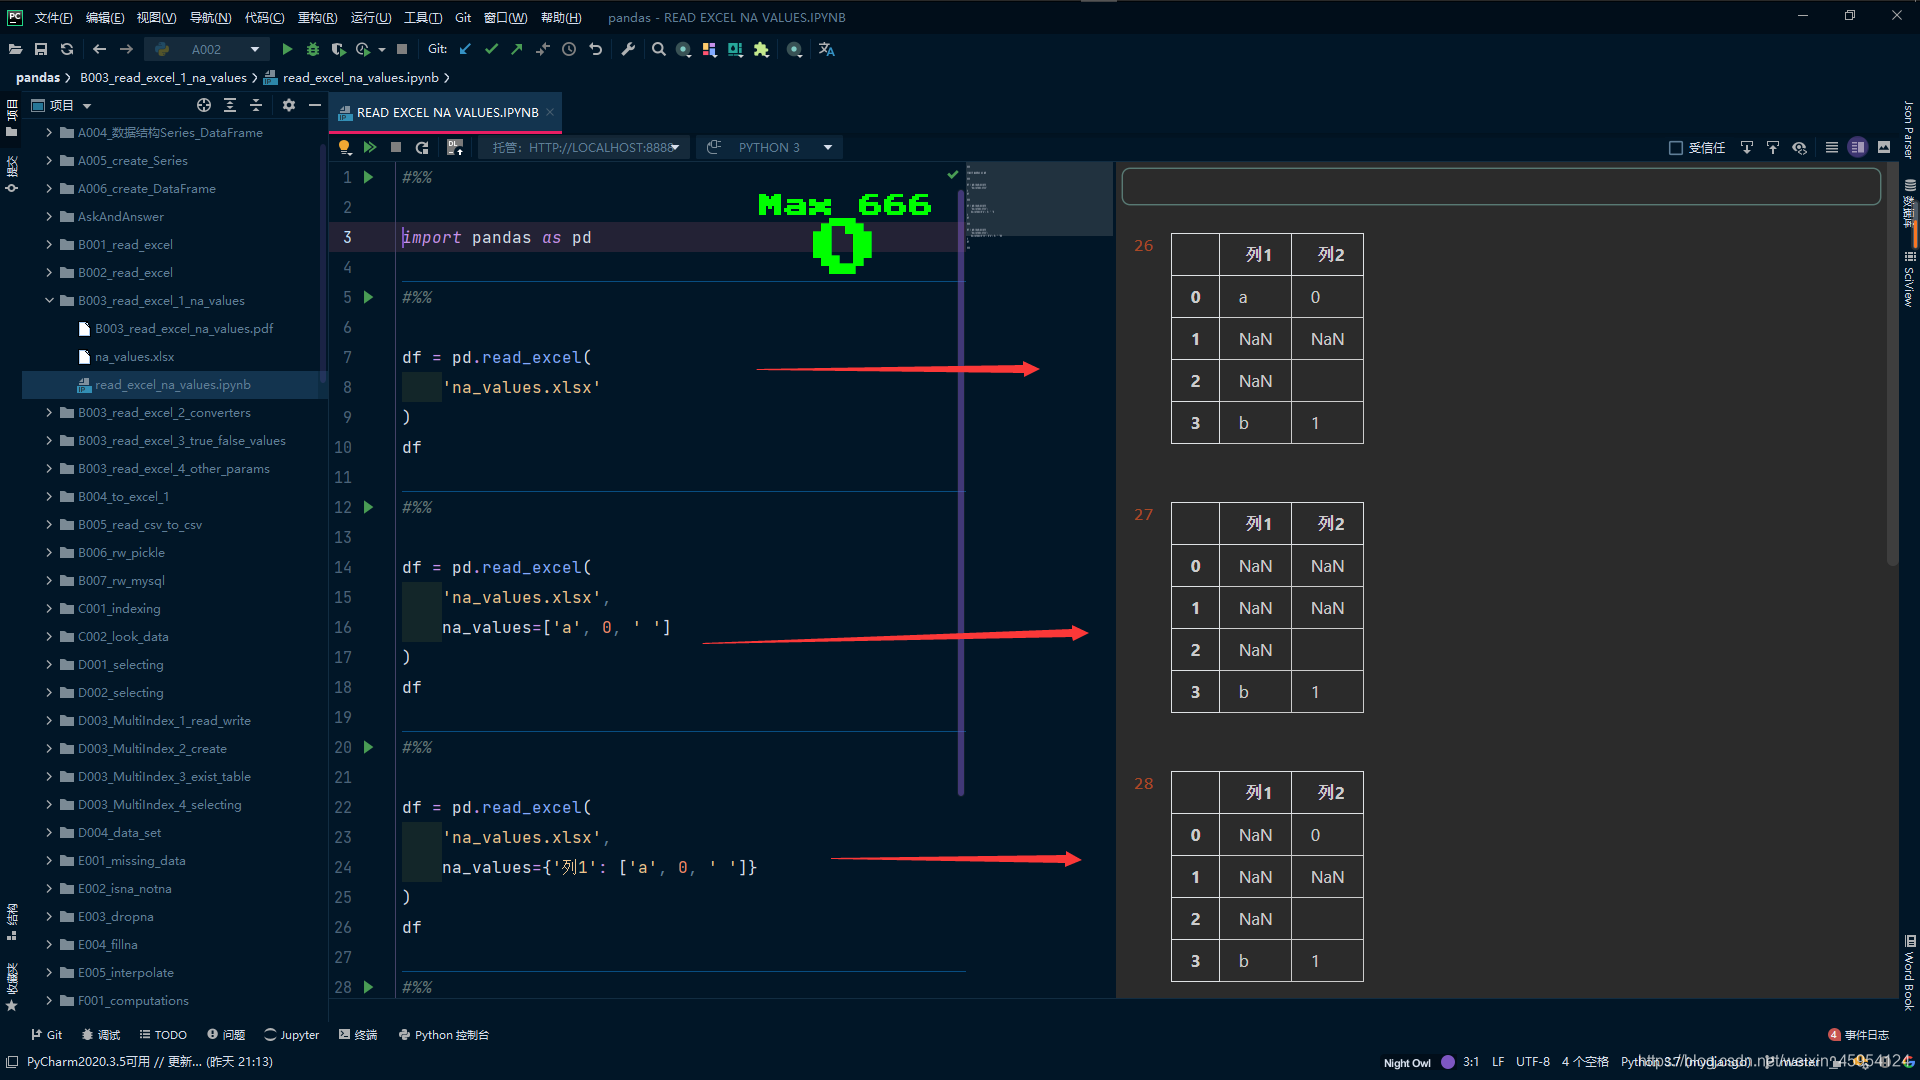
Task: Run the cell at line 5
Action: point(368,297)
